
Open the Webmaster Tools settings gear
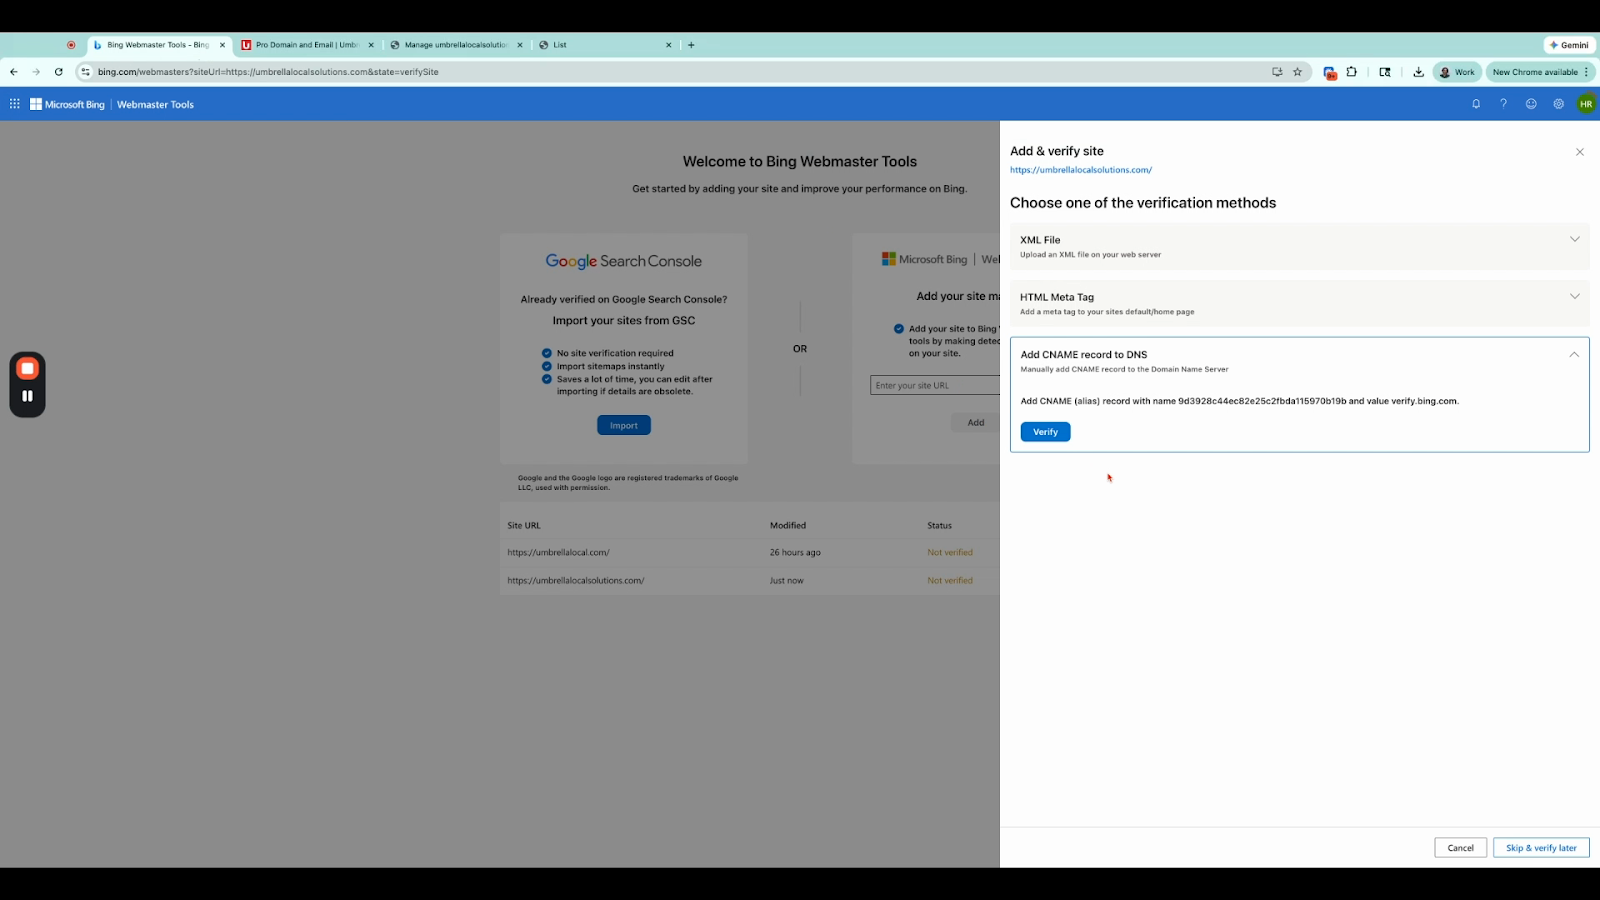tap(1558, 104)
